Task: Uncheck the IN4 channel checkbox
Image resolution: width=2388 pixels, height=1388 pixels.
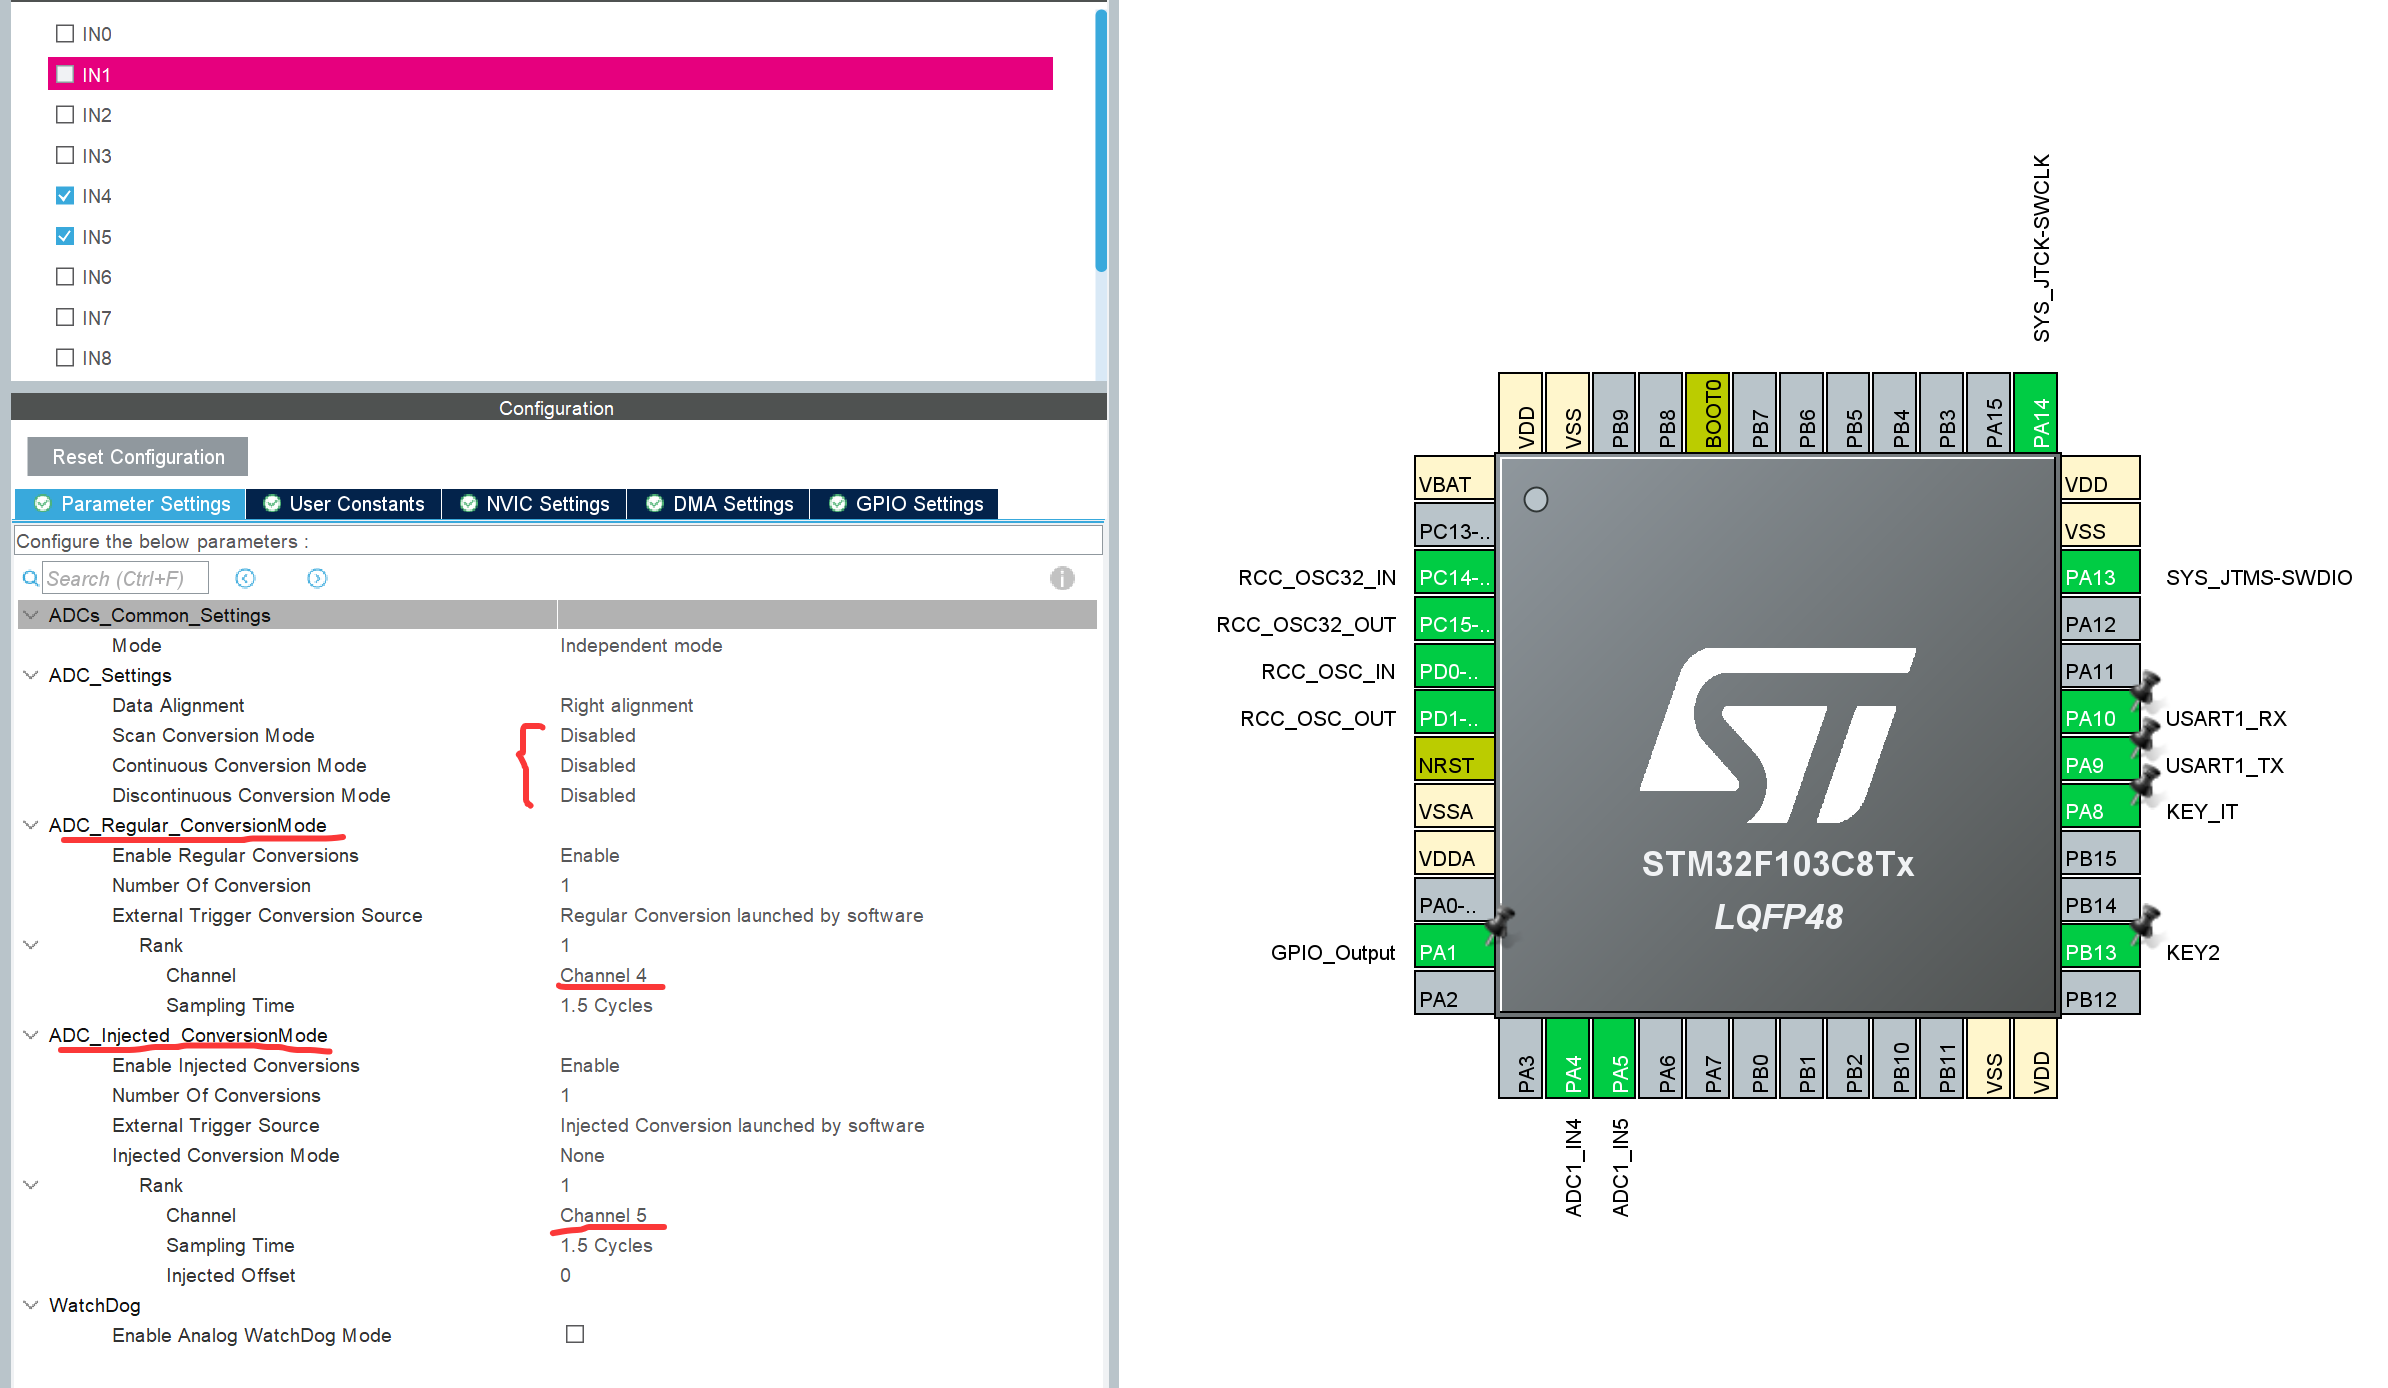Action: (x=65, y=195)
